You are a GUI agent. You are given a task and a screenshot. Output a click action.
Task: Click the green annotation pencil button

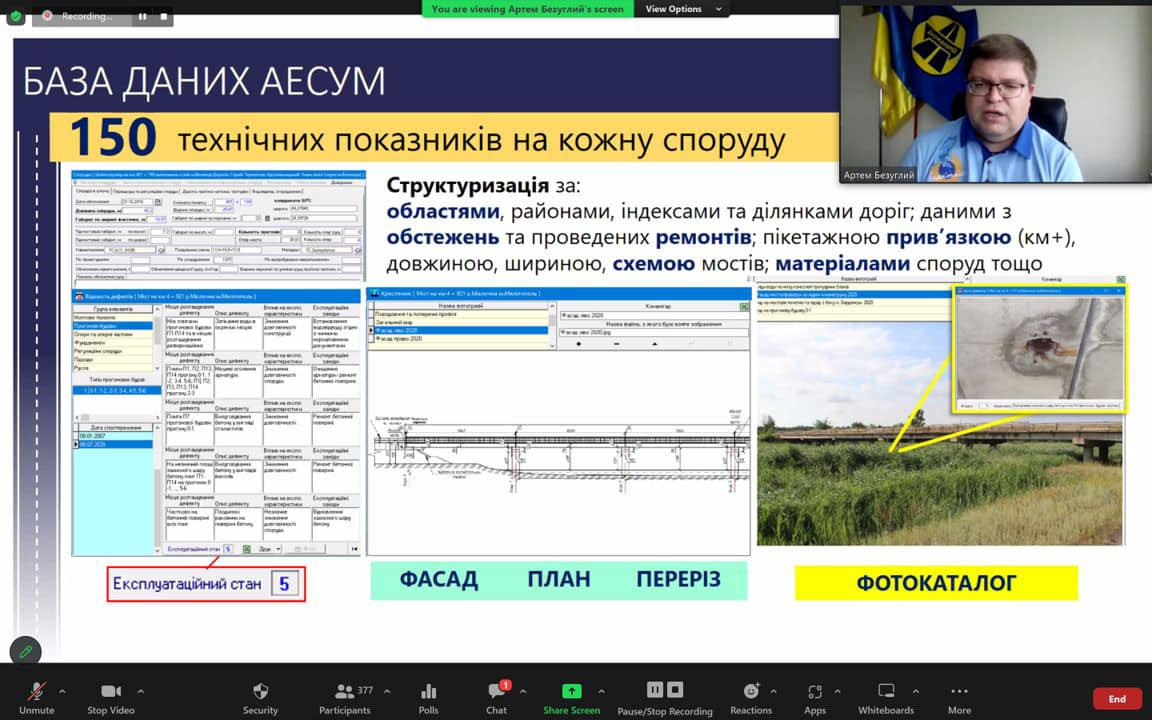coord(26,651)
